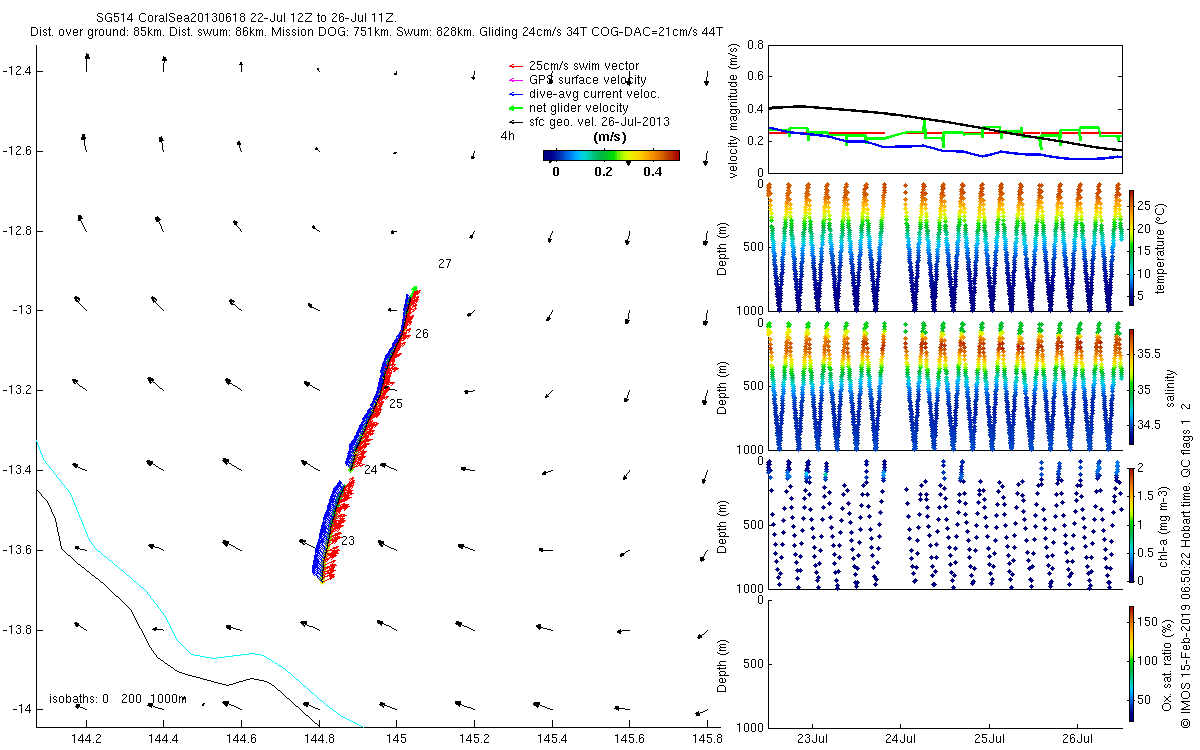Click the '26Jul' time axis tick
This screenshot has height=750, width=1200.
coord(1077,739)
